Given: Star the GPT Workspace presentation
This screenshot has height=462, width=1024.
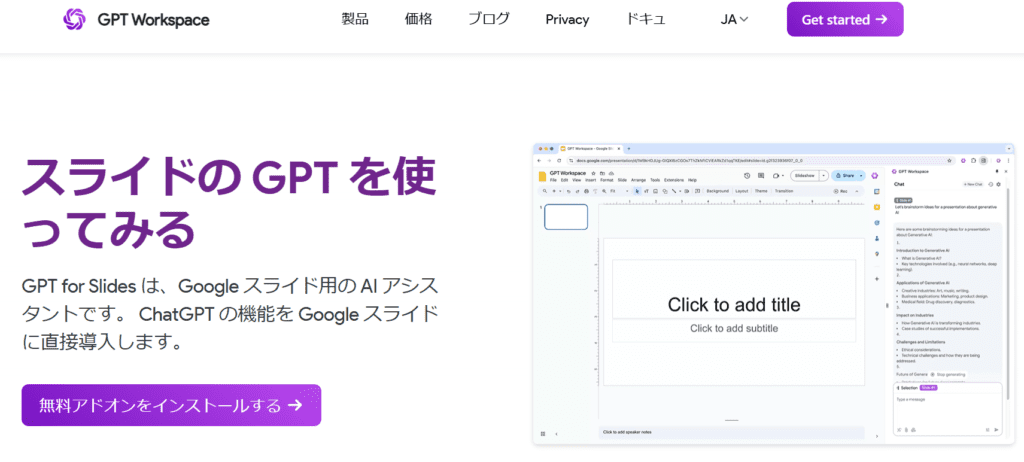Looking at the screenshot, I should coord(593,173).
